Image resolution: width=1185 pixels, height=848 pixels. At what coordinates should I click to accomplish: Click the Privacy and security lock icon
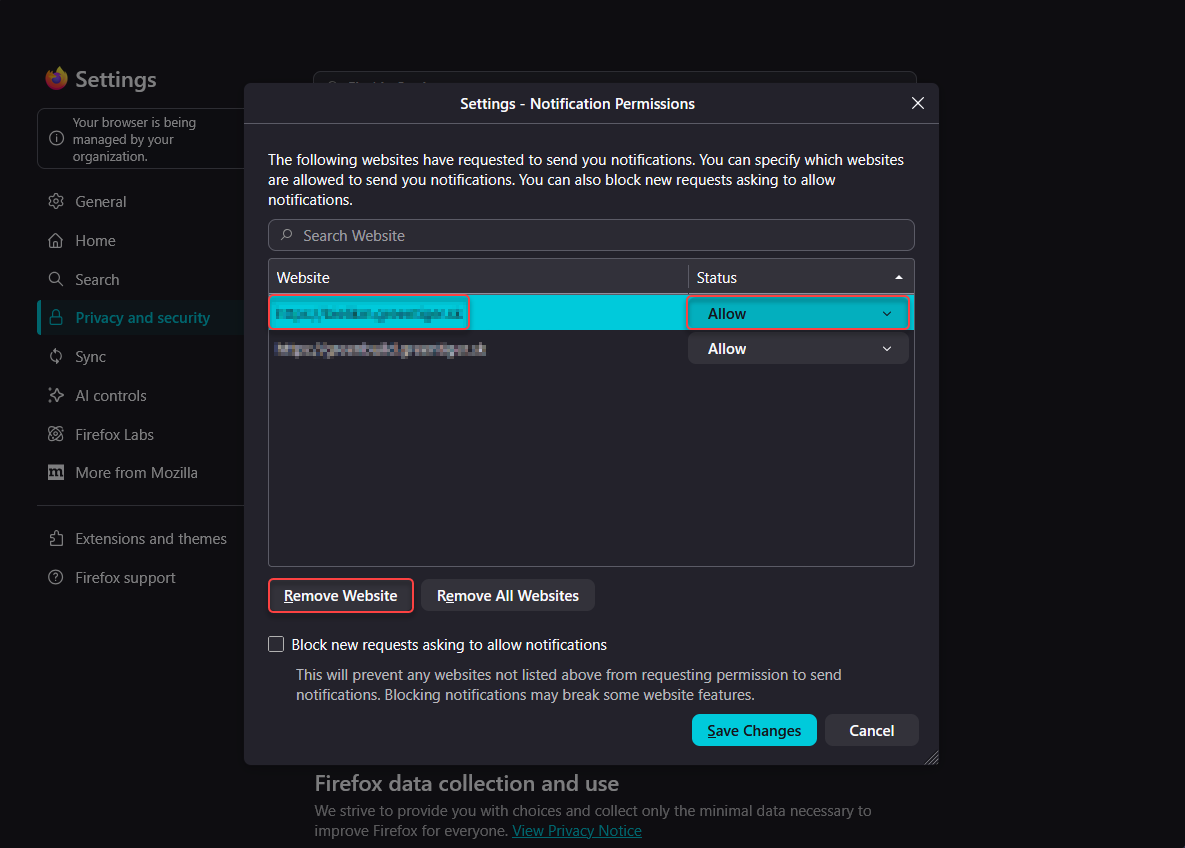click(x=56, y=317)
